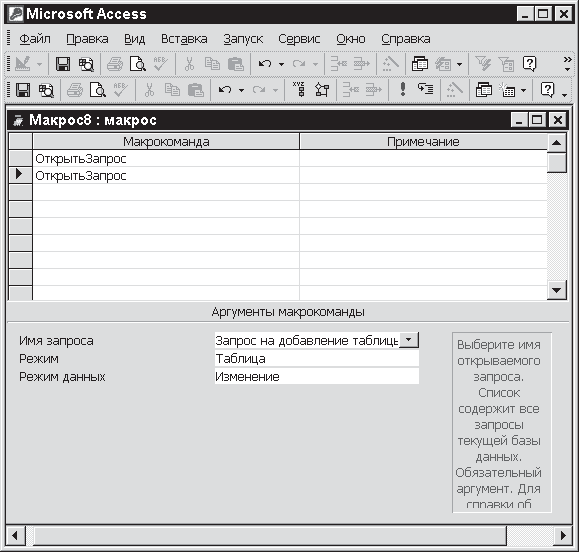Click the Help question mark icon
Viewport: 579px width, 552px height.
coord(548,90)
